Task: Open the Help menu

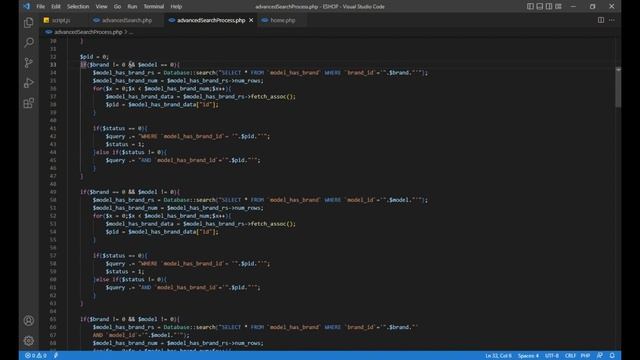Action: click(176, 7)
